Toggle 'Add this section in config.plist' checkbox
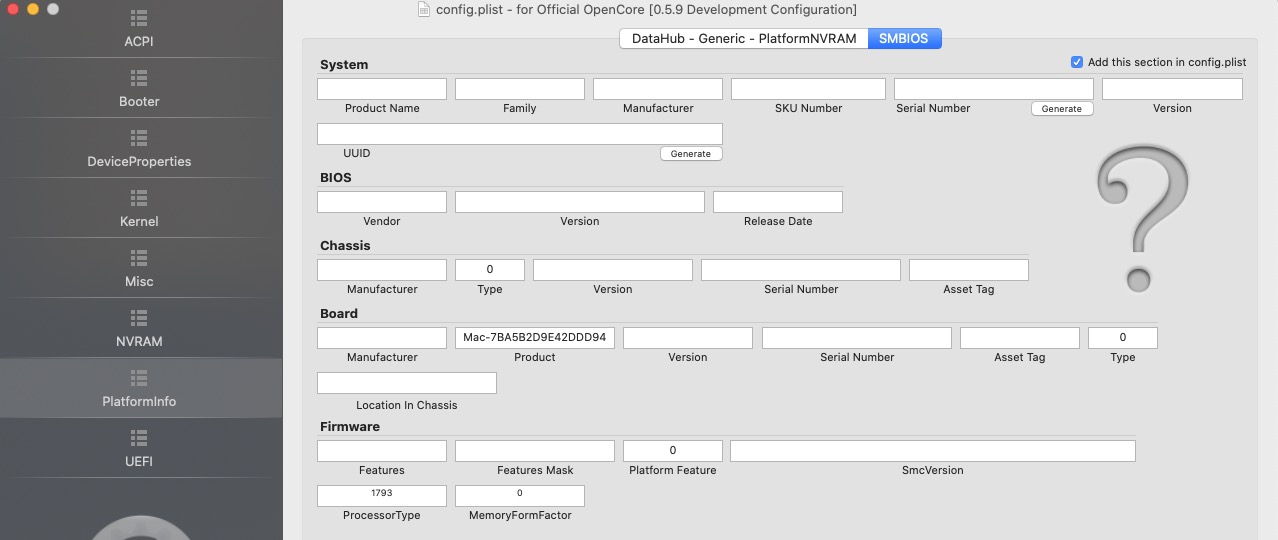 [x=1077, y=62]
